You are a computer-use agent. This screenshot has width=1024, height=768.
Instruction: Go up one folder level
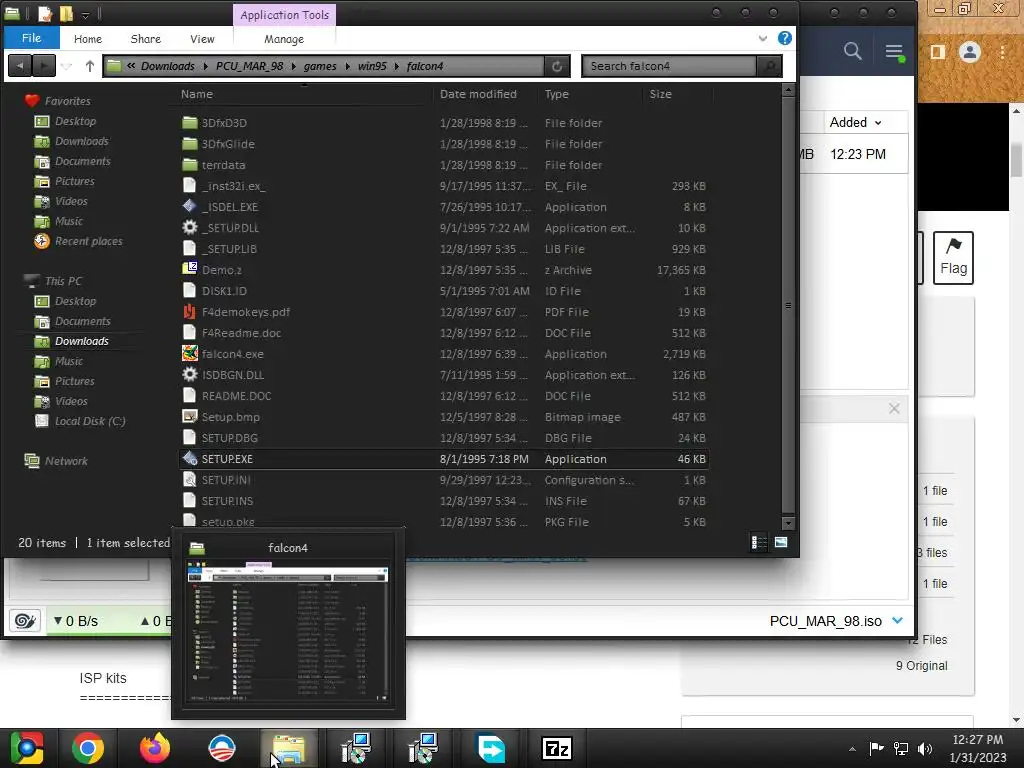point(90,66)
